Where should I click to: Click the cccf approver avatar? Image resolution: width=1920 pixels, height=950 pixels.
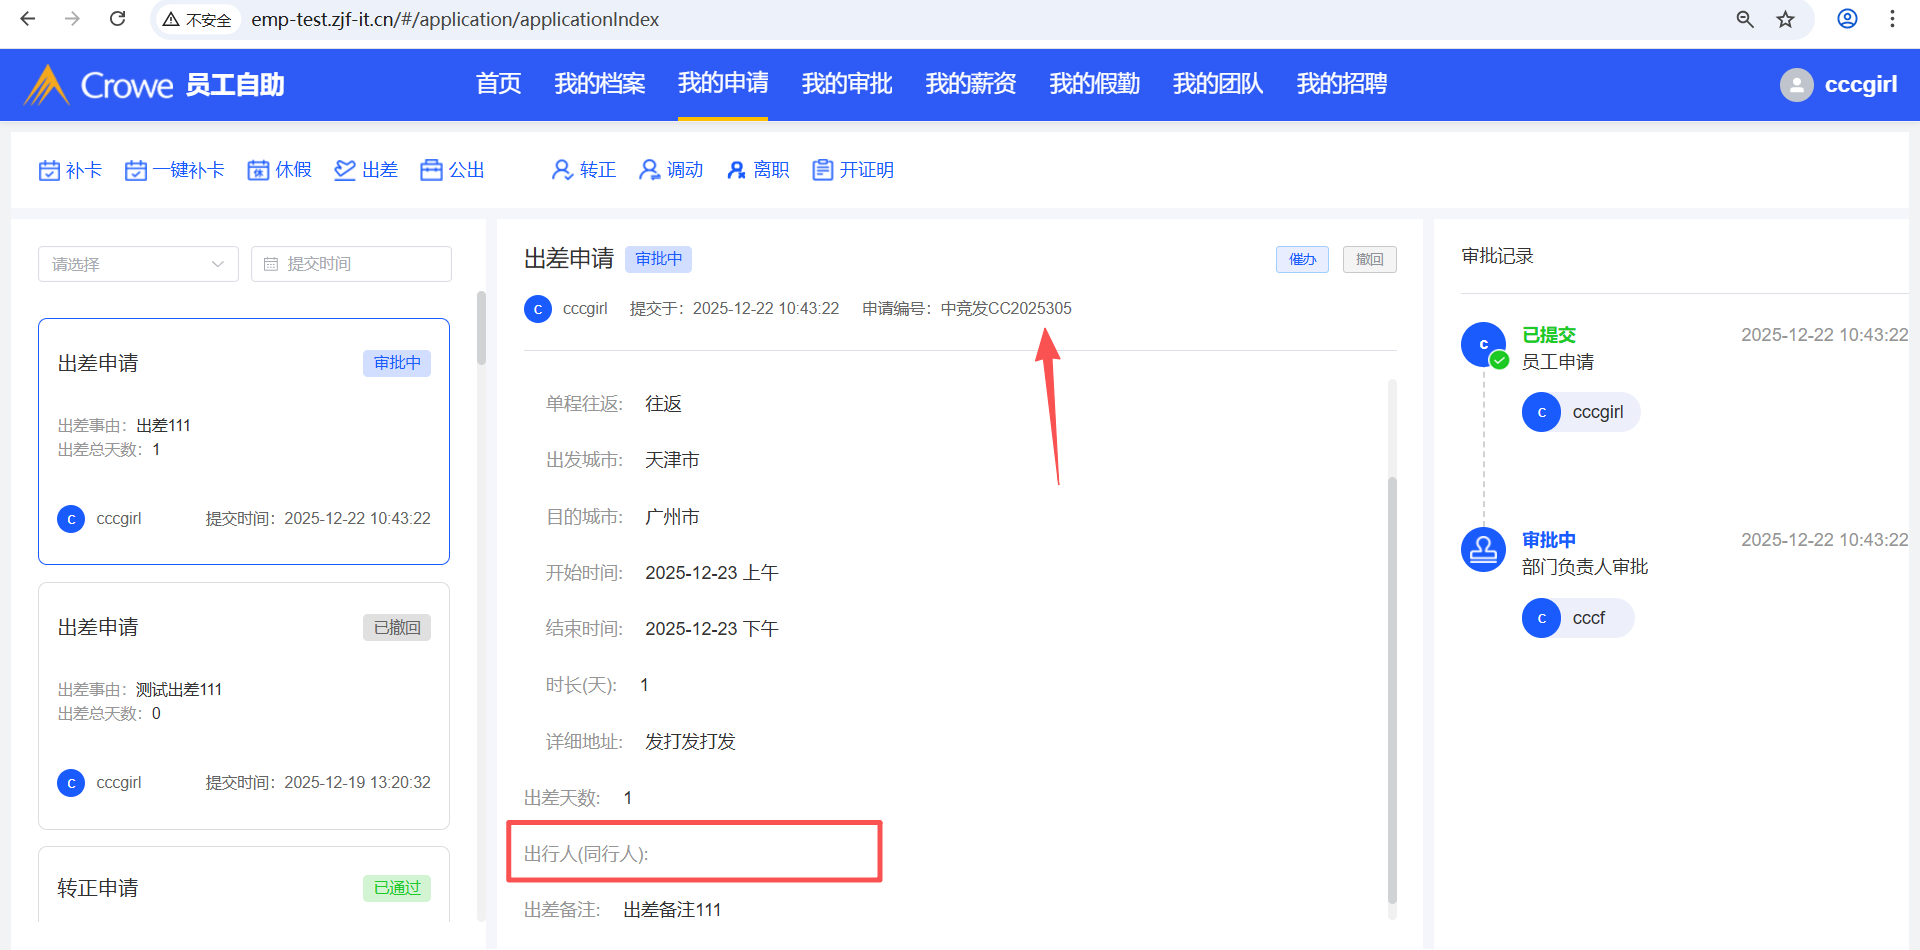(1541, 618)
